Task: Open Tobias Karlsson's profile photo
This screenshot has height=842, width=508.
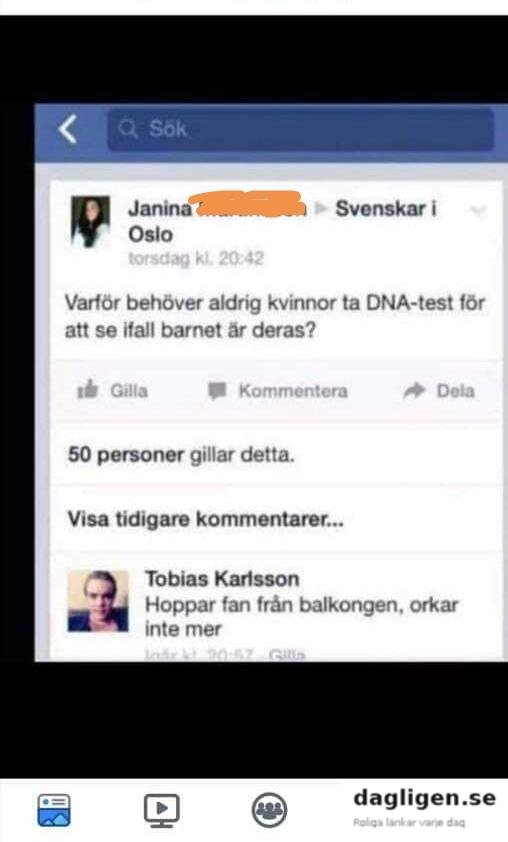Action: [98, 601]
